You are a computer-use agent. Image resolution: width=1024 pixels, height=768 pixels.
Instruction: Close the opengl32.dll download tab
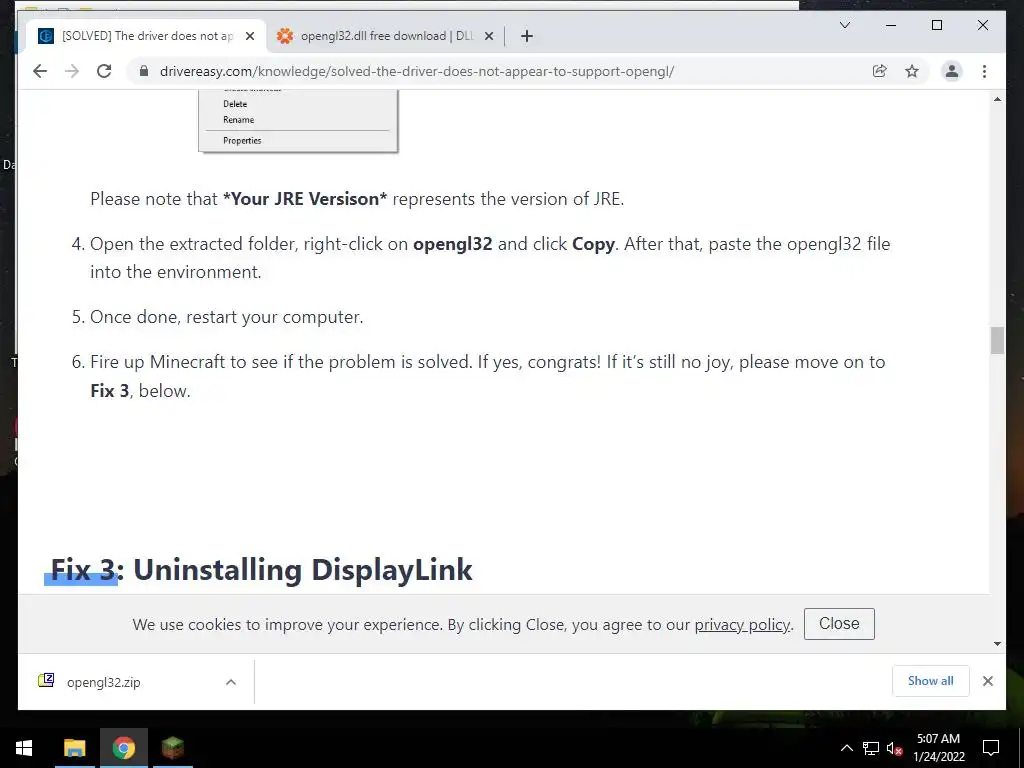pos(488,37)
